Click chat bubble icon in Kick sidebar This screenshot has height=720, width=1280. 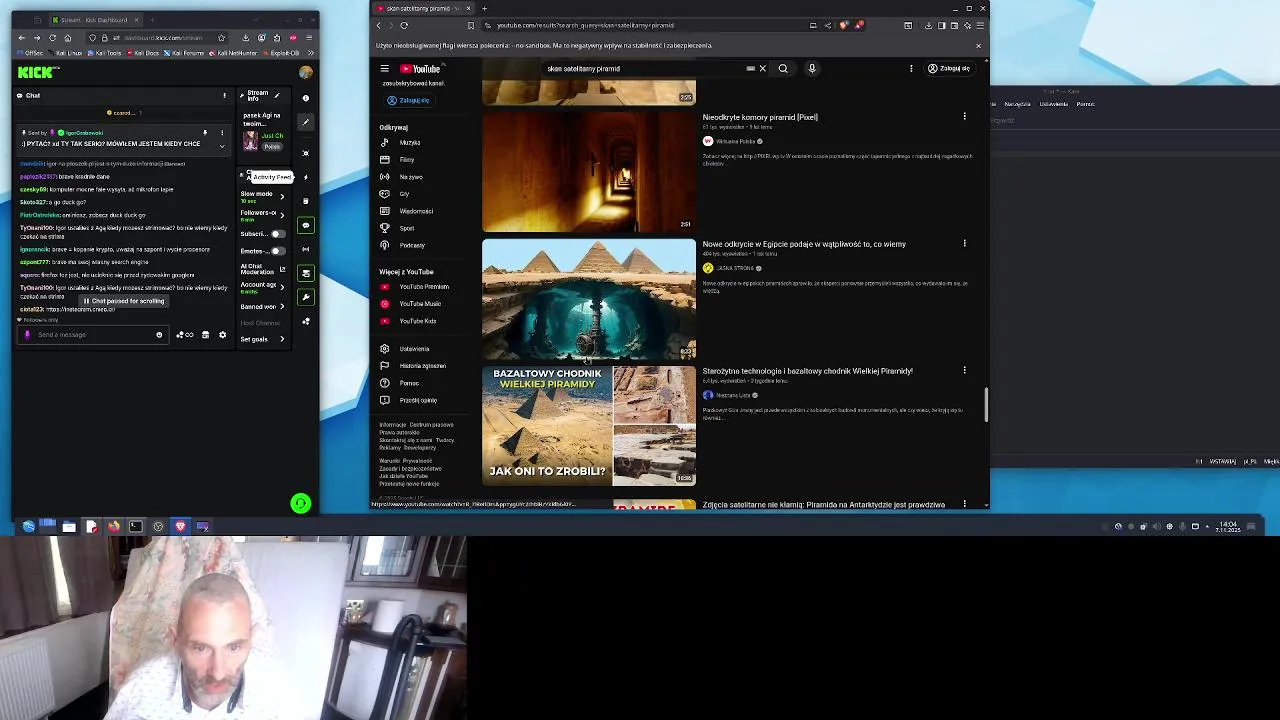coord(306,225)
